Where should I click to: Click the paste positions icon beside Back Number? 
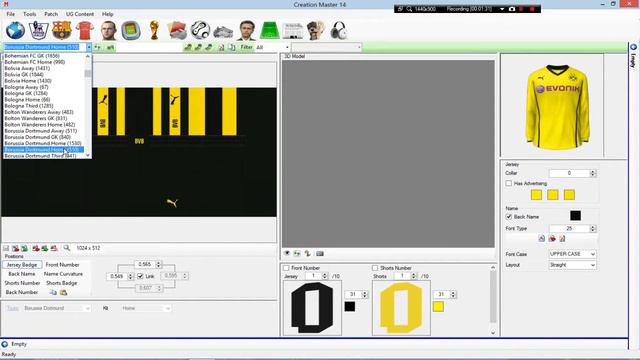click(x=63, y=292)
